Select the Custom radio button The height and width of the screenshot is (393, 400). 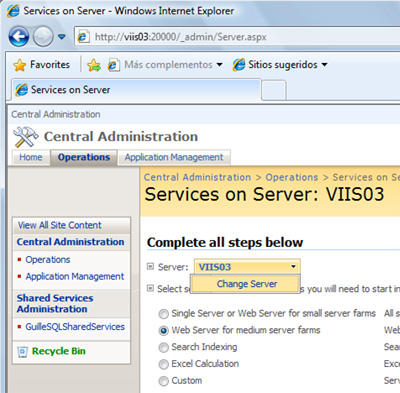(163, 381)
